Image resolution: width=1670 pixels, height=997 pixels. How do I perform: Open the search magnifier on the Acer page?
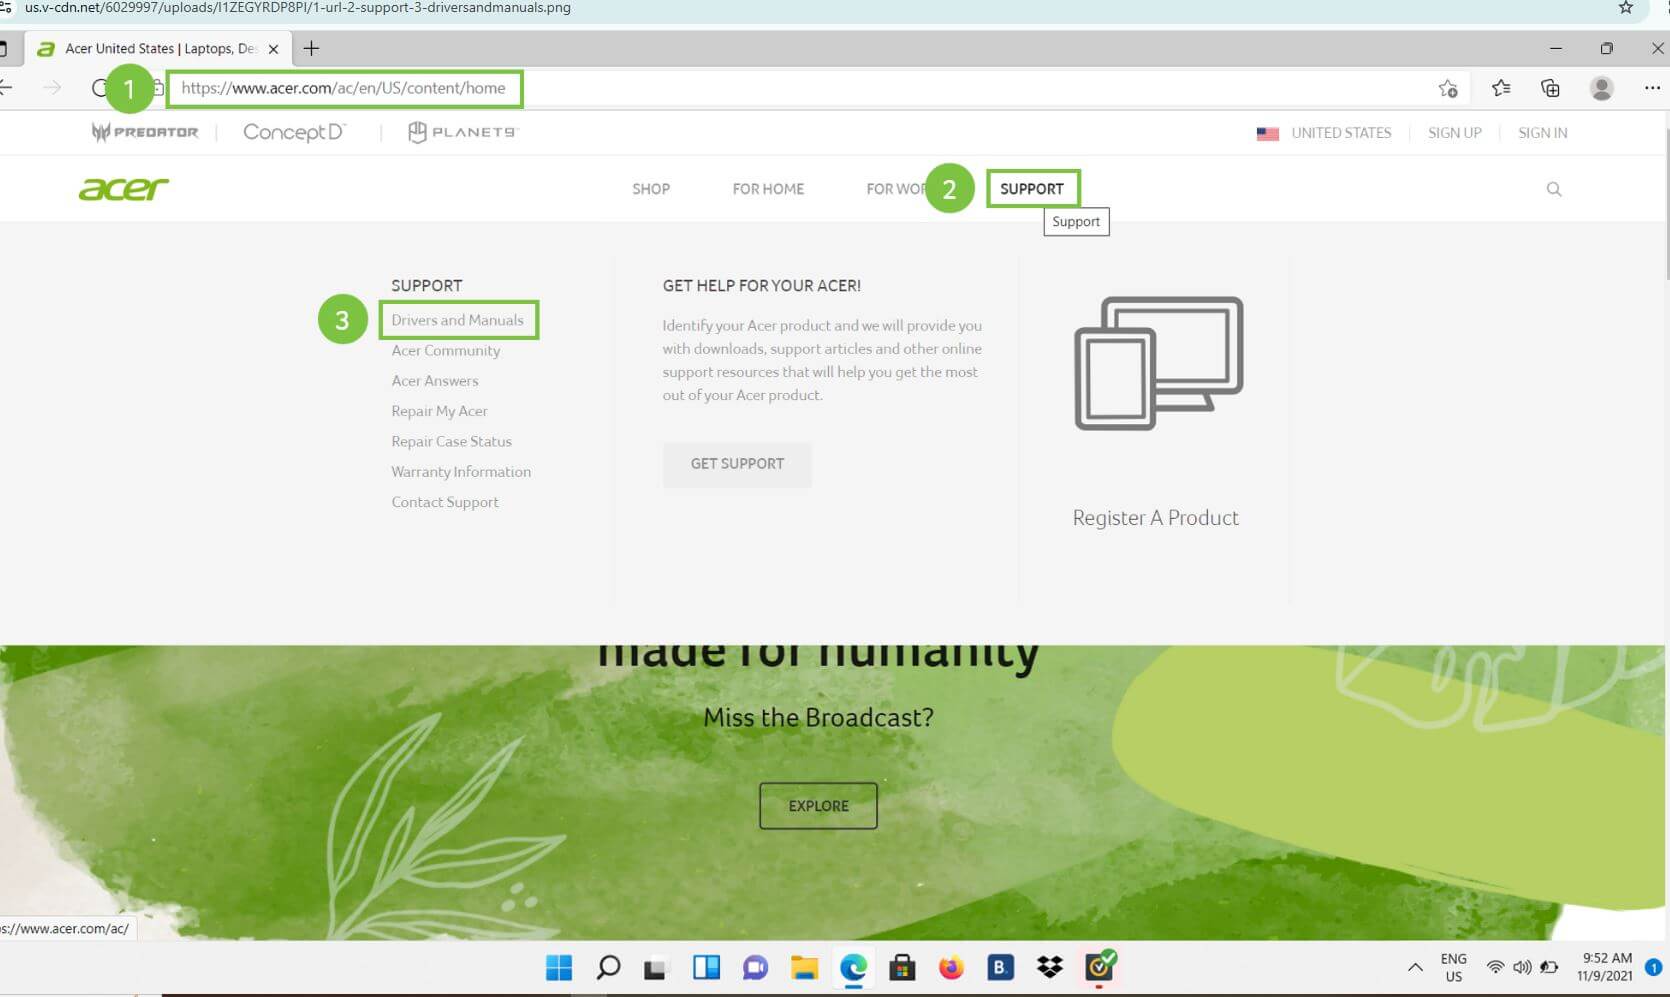point(1554,188)
